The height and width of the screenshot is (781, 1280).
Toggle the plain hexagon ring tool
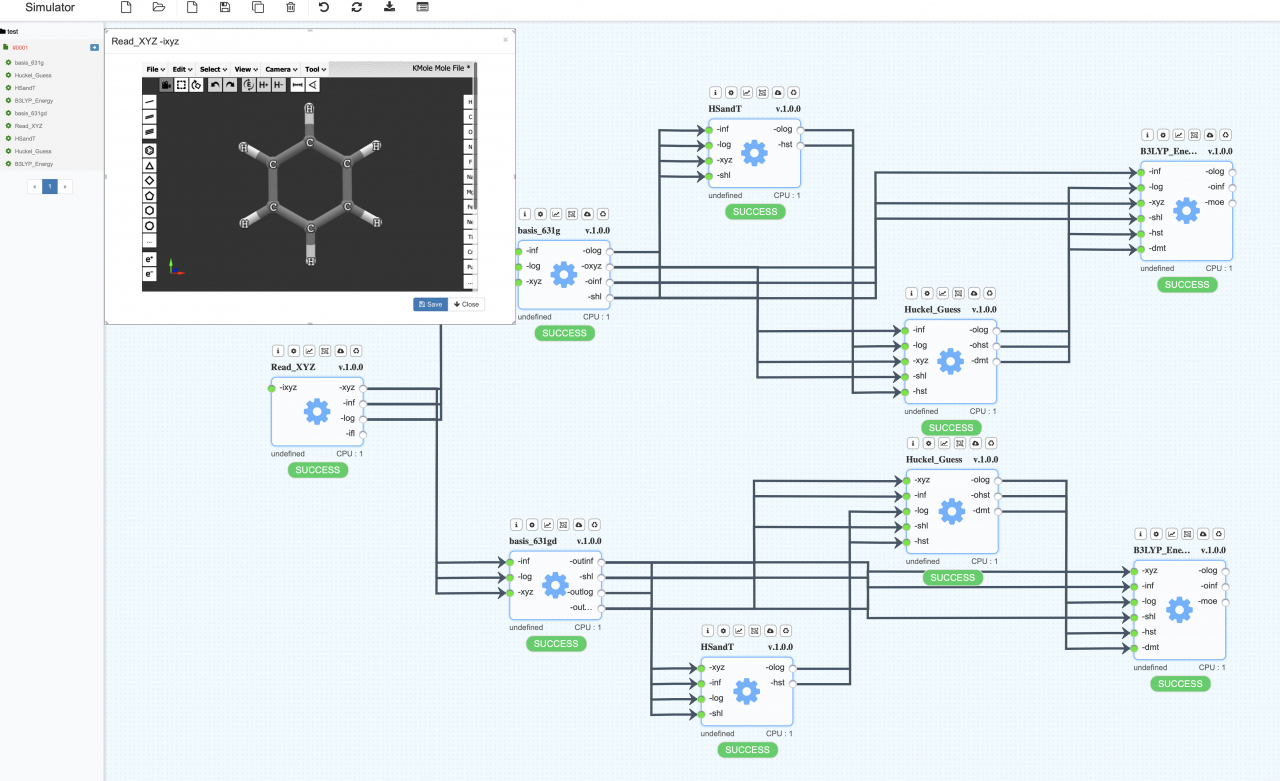pyautogui.click(x=150, y=210)
